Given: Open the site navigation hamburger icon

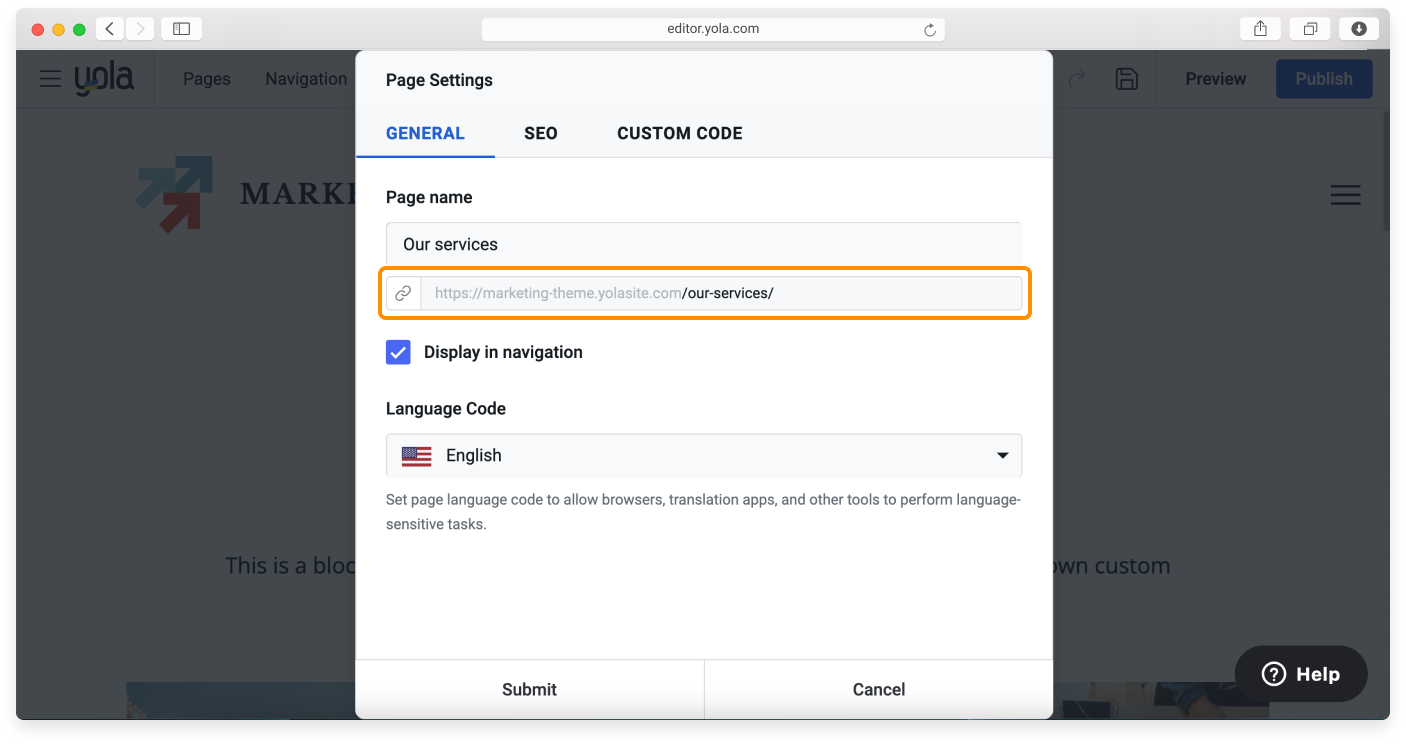Looking at the screenshot, I should click(1346, 195).
